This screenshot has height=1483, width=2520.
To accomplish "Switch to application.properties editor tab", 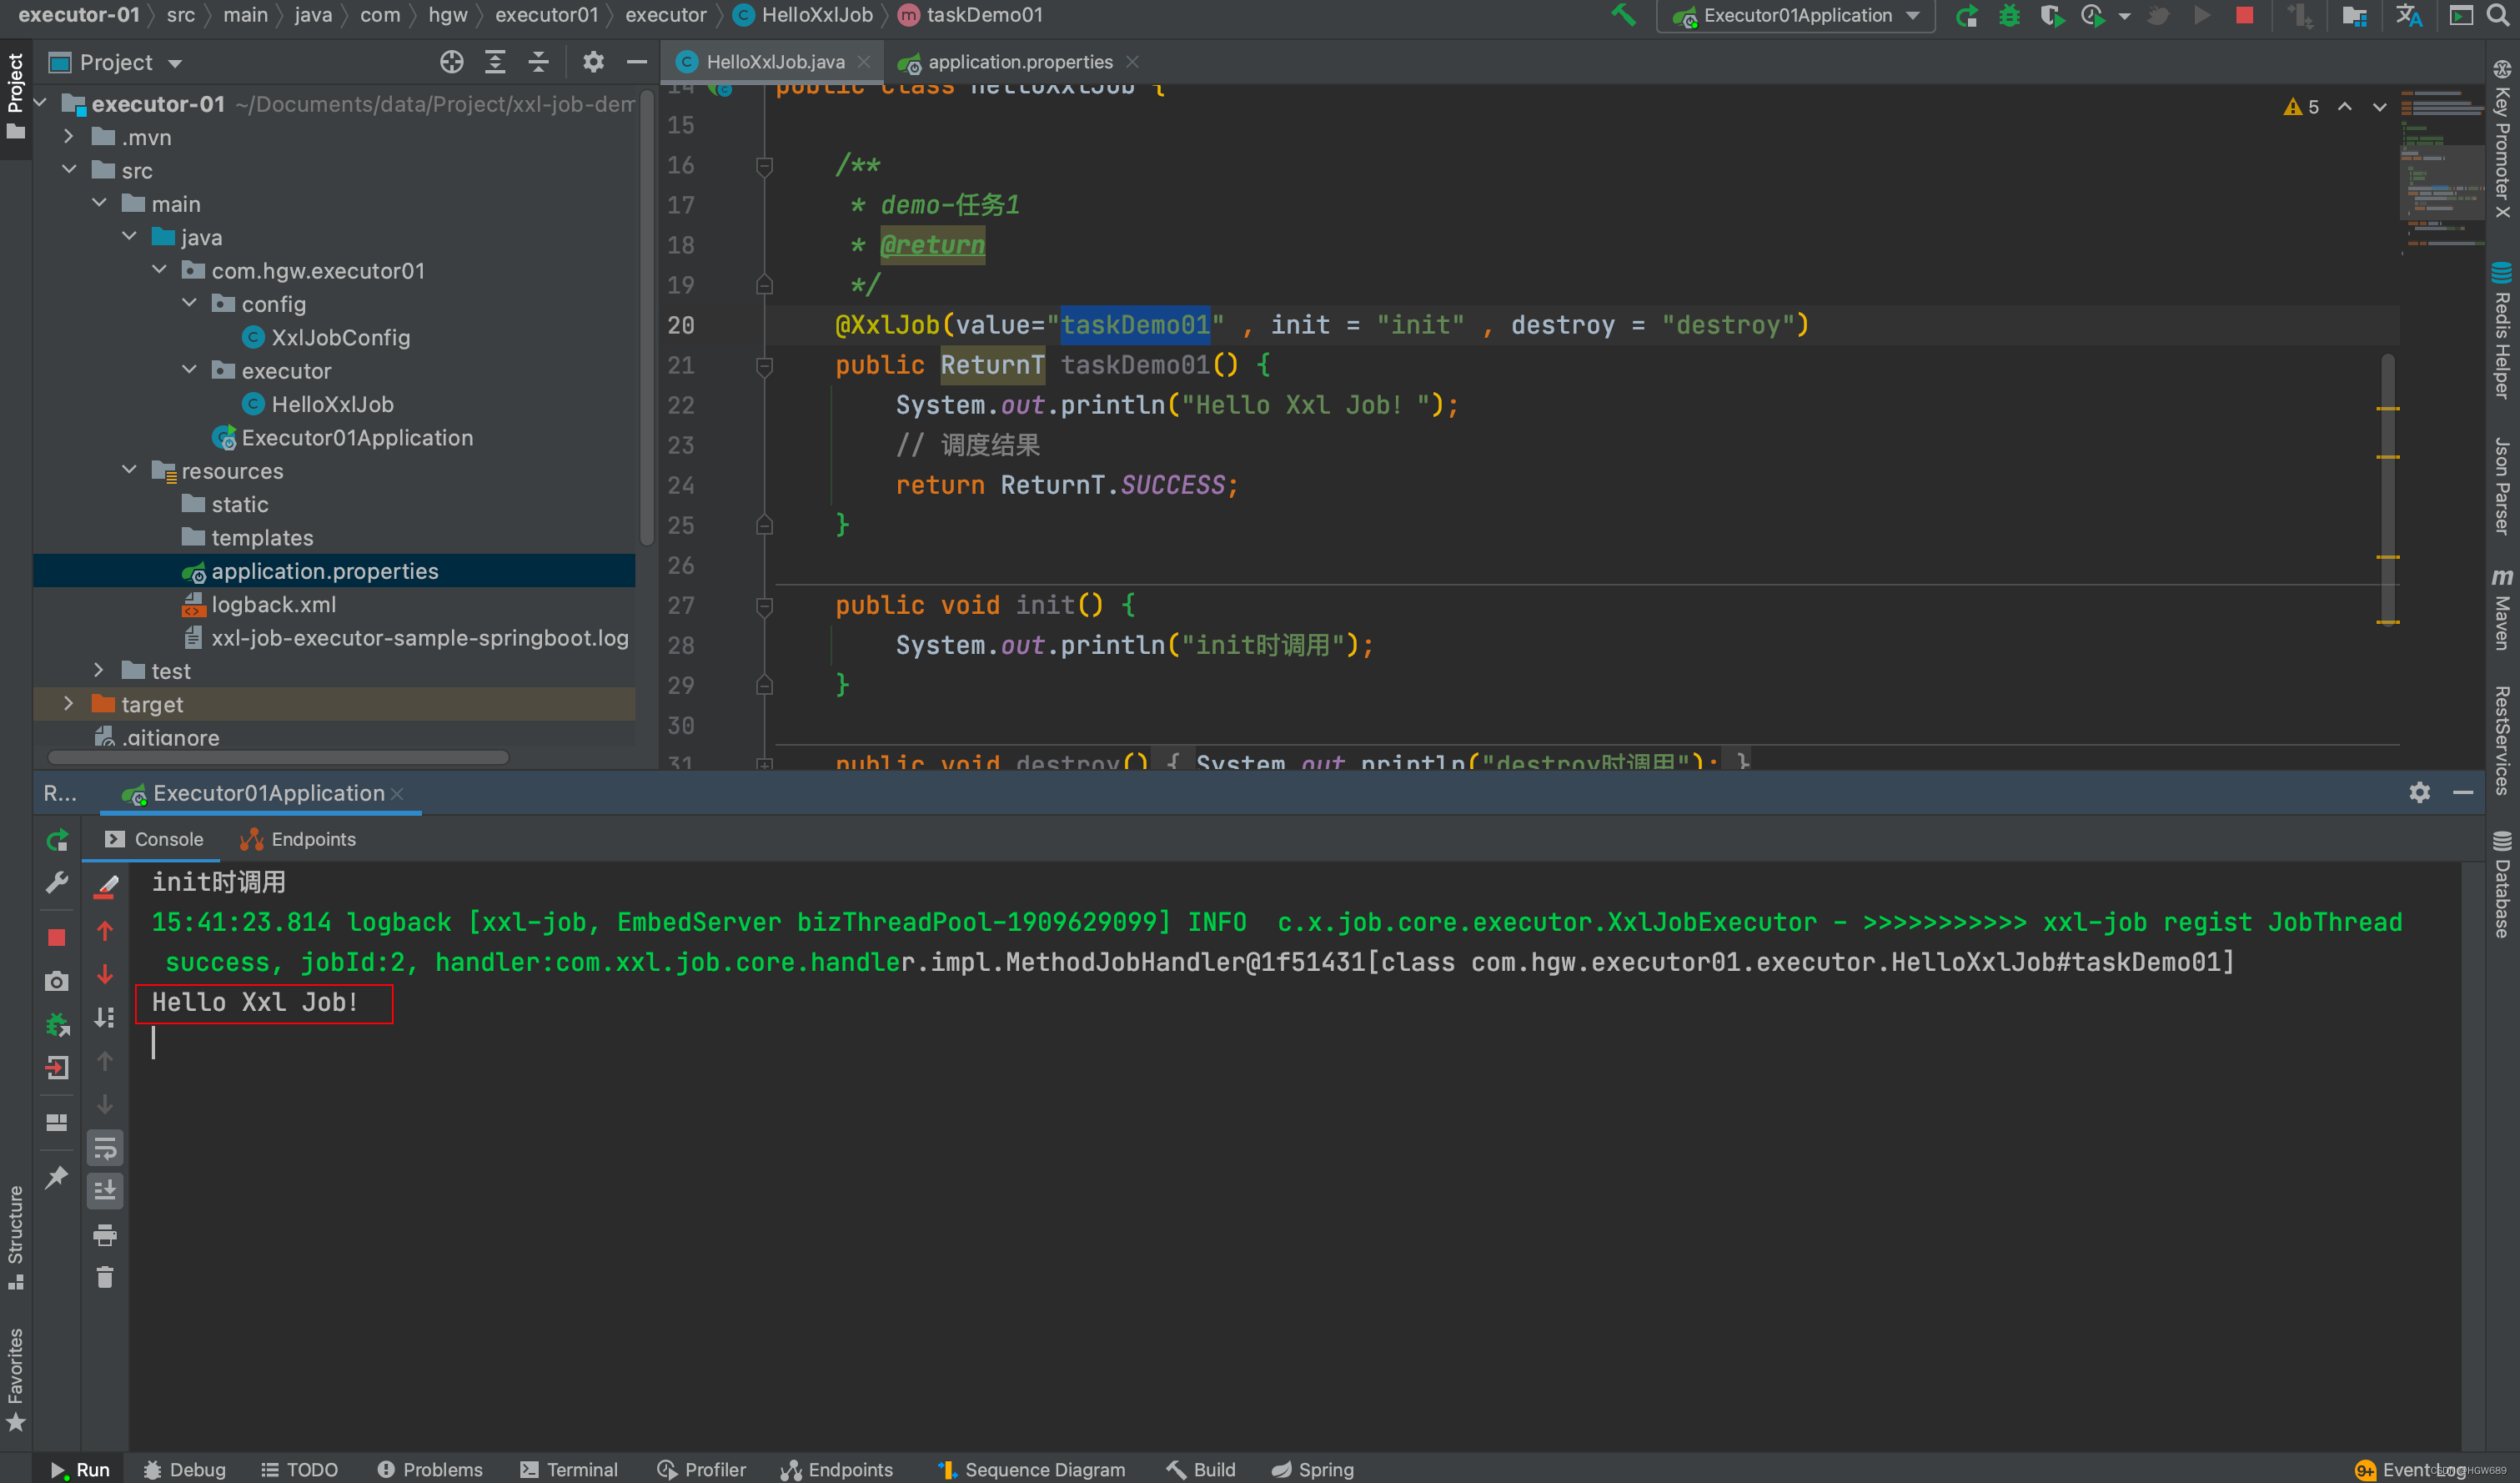I will 1019,62.
